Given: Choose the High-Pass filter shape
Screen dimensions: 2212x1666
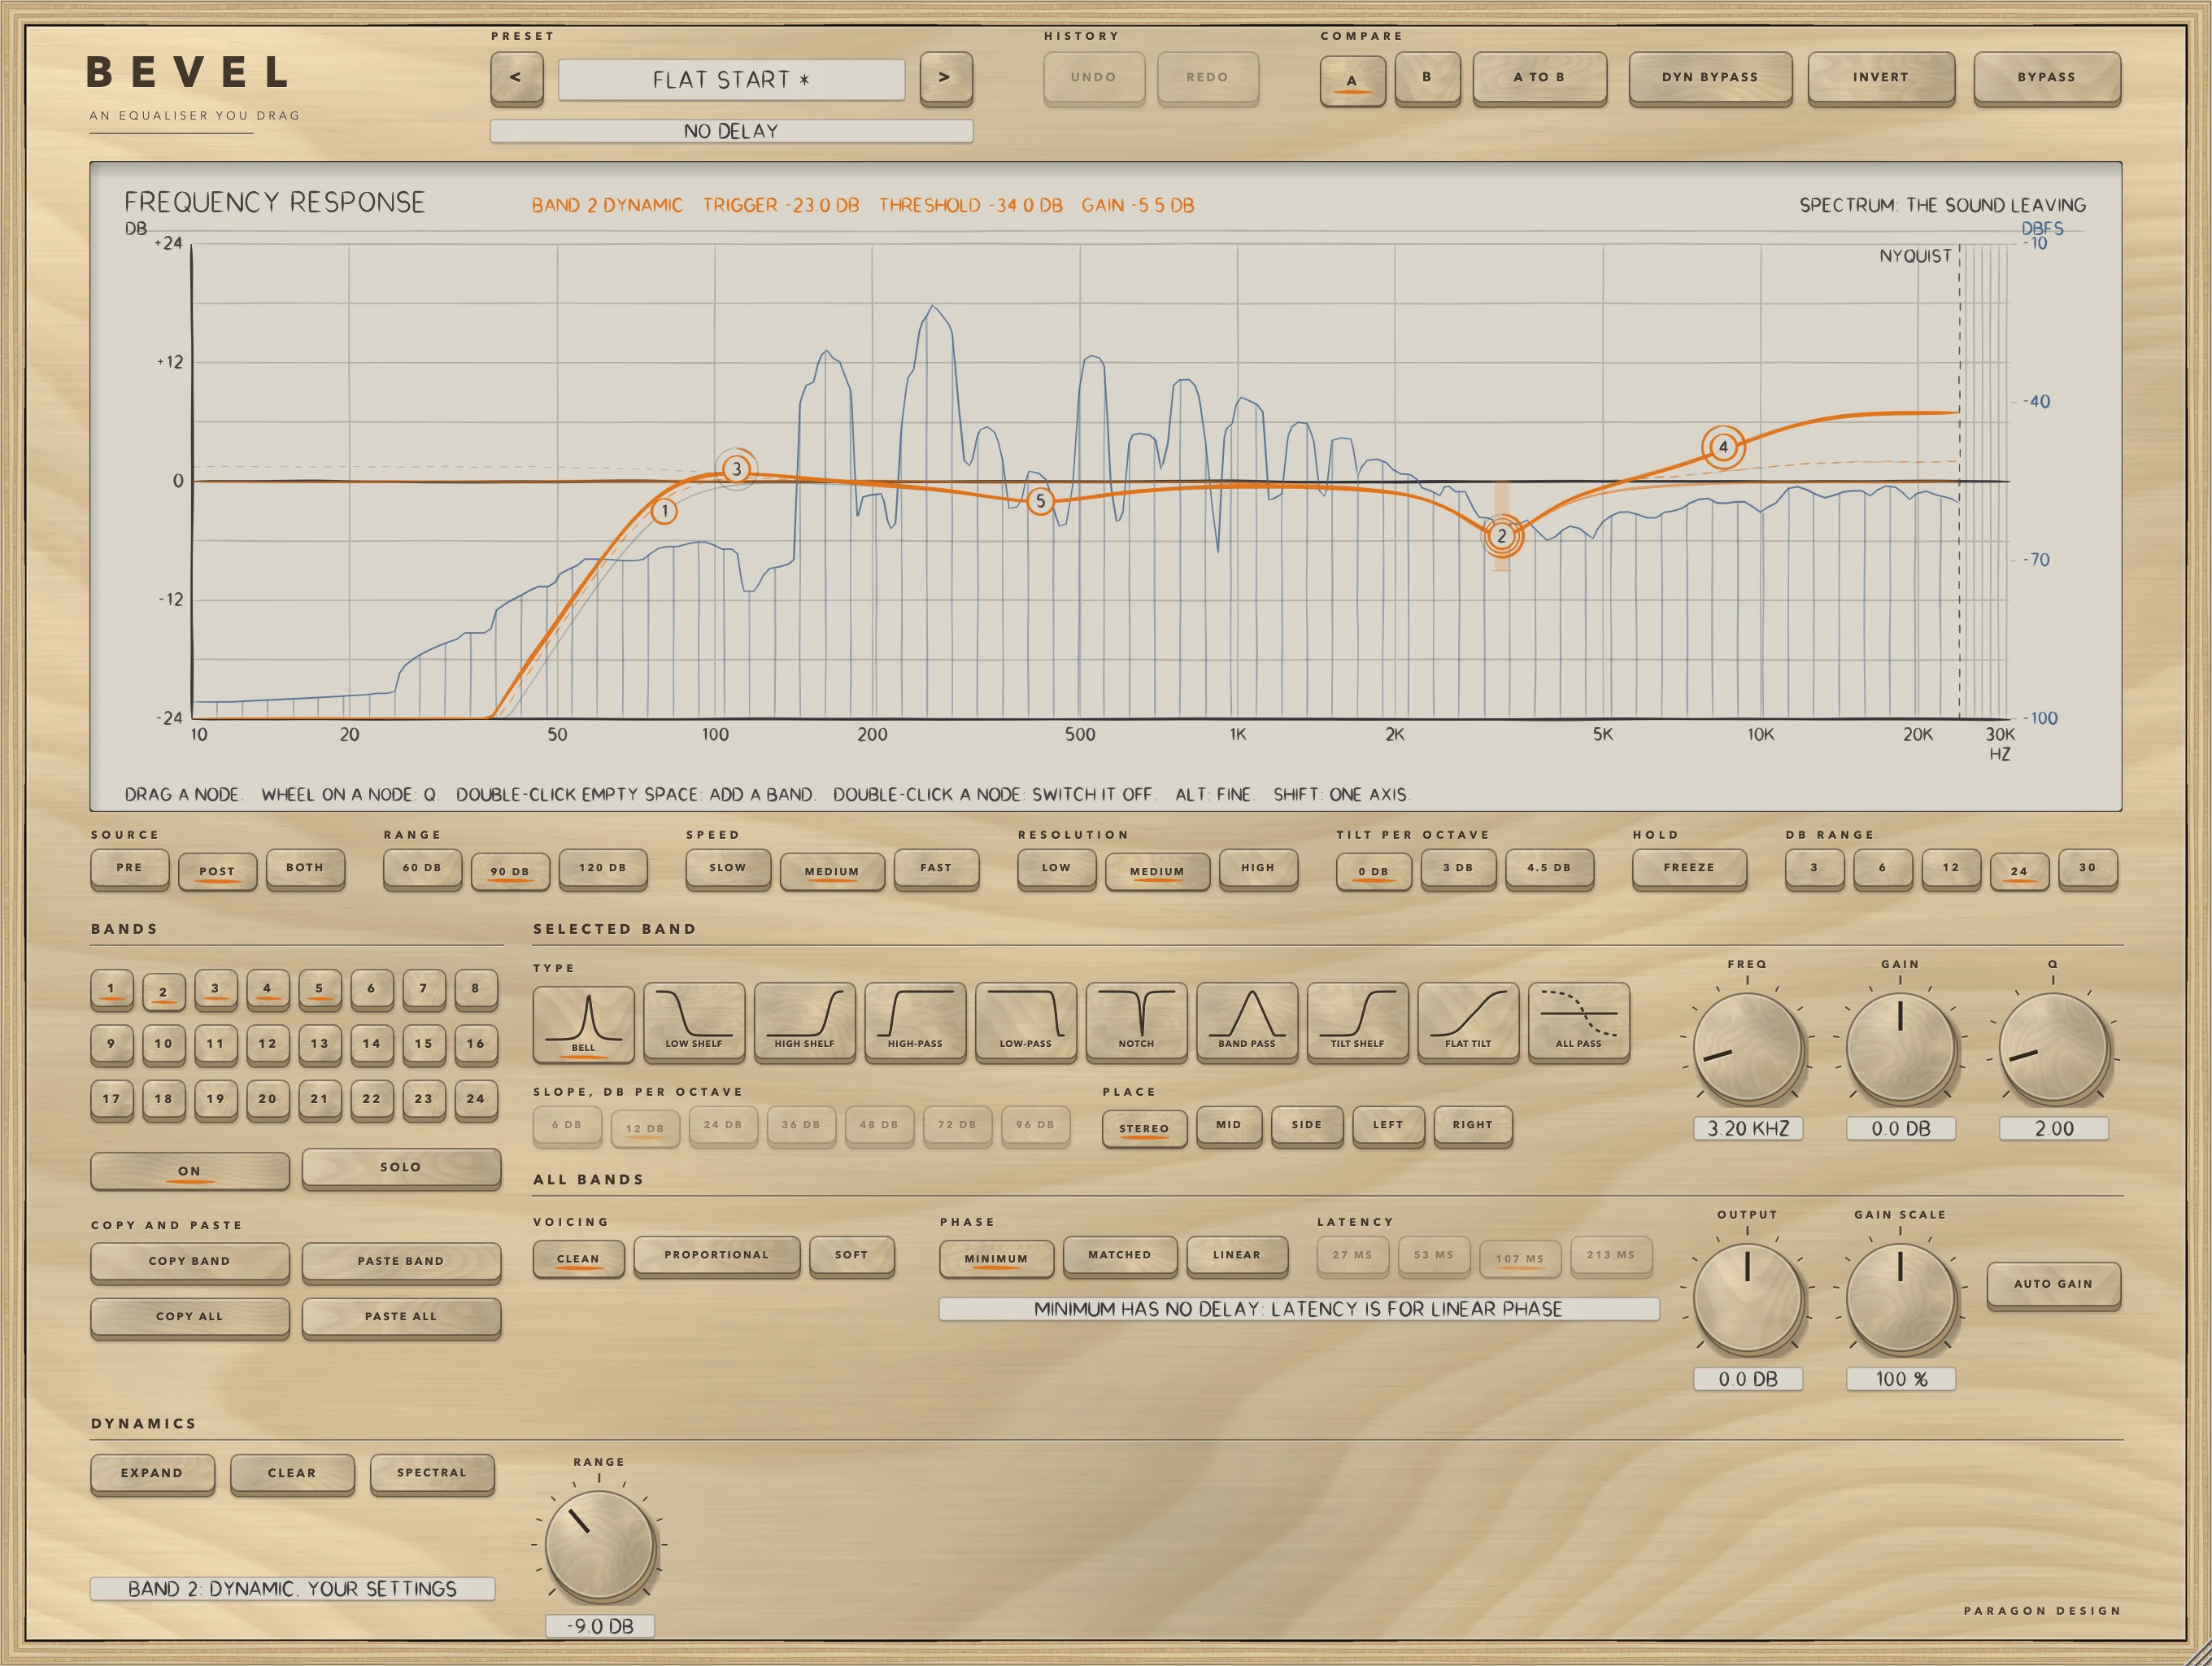Looking at the screenshot, I should 915,1022.
